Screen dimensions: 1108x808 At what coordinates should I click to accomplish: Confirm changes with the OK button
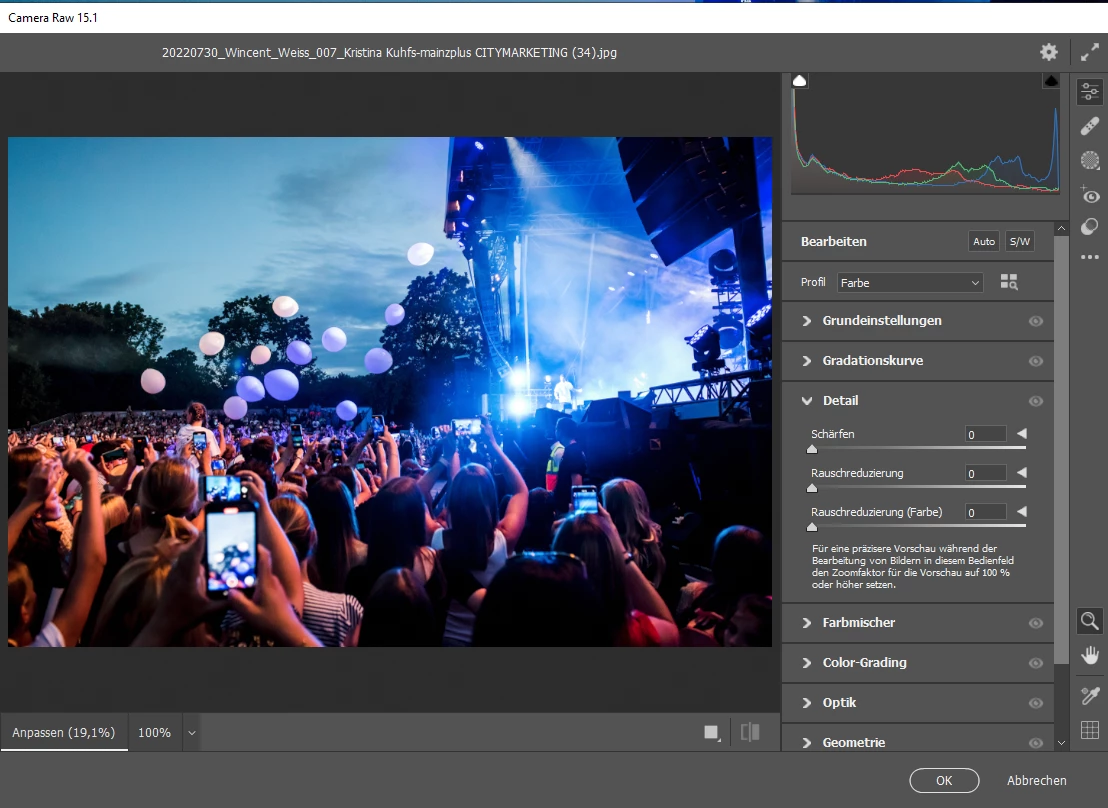[x=944, y=780]
